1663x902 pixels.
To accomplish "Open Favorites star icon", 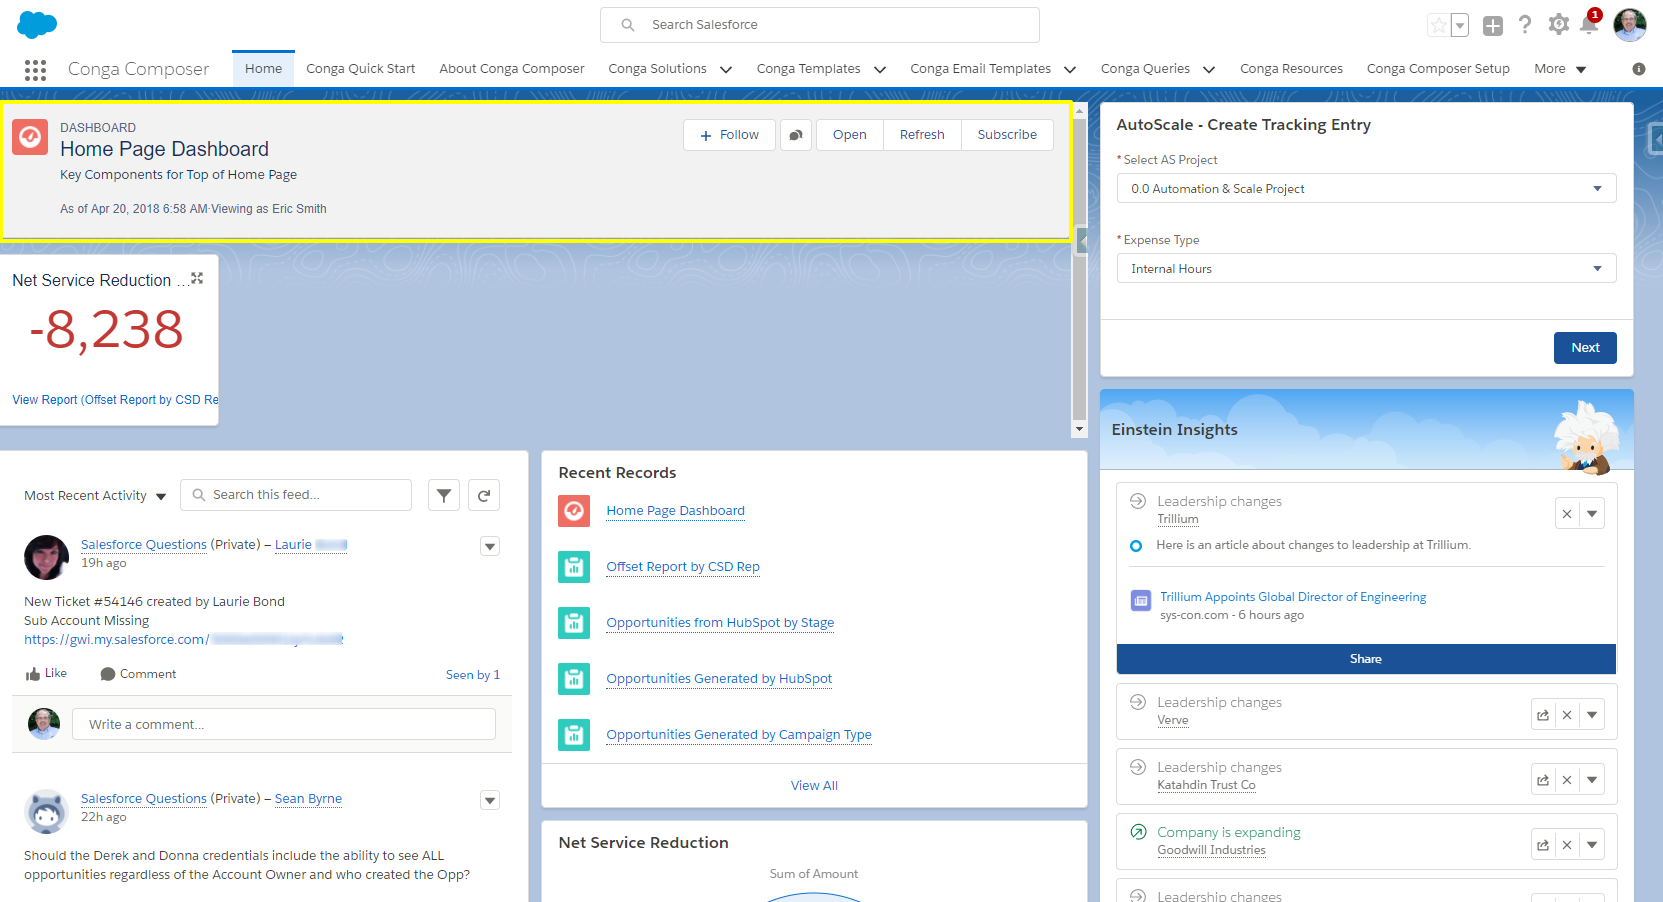I will 1438,25.
